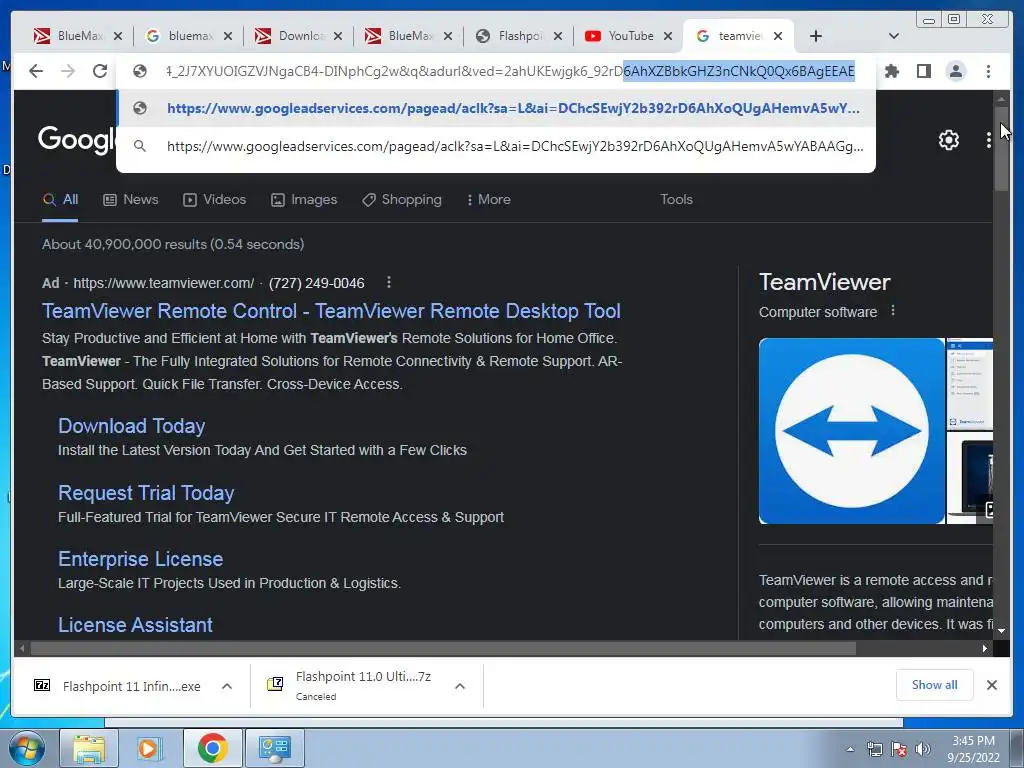Show hidden system tray icons

[x=850, y=749]
